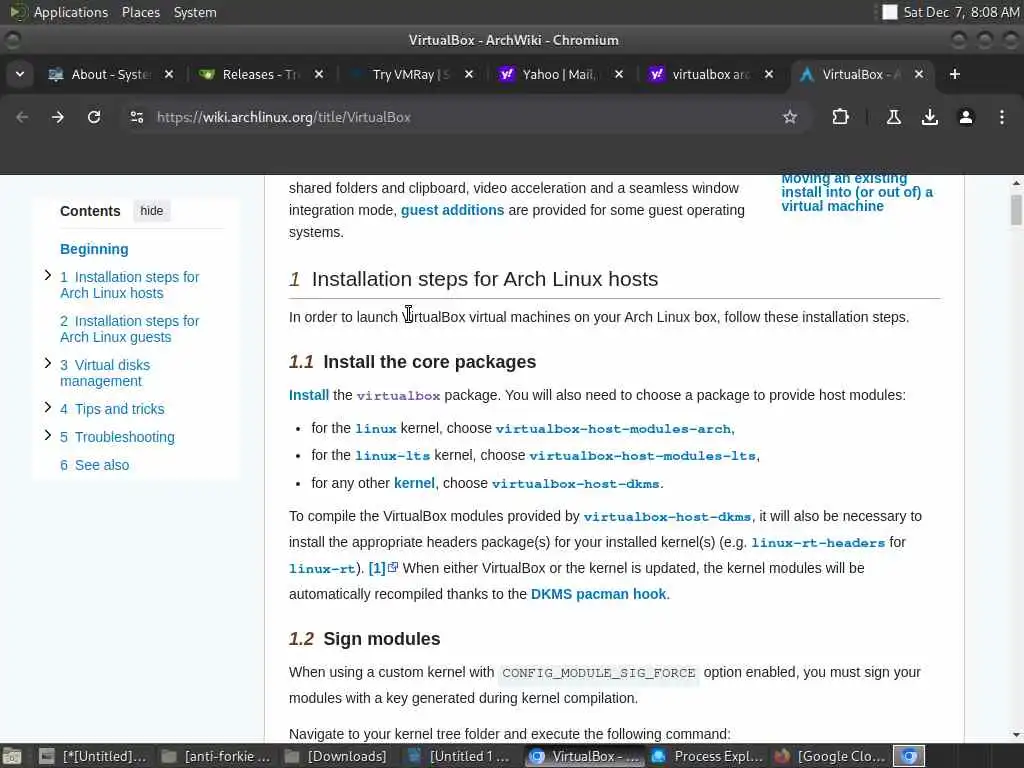This screenshot has height=768, width=1024.
Task: Open the Applications menu
Action: pos(71,12)
